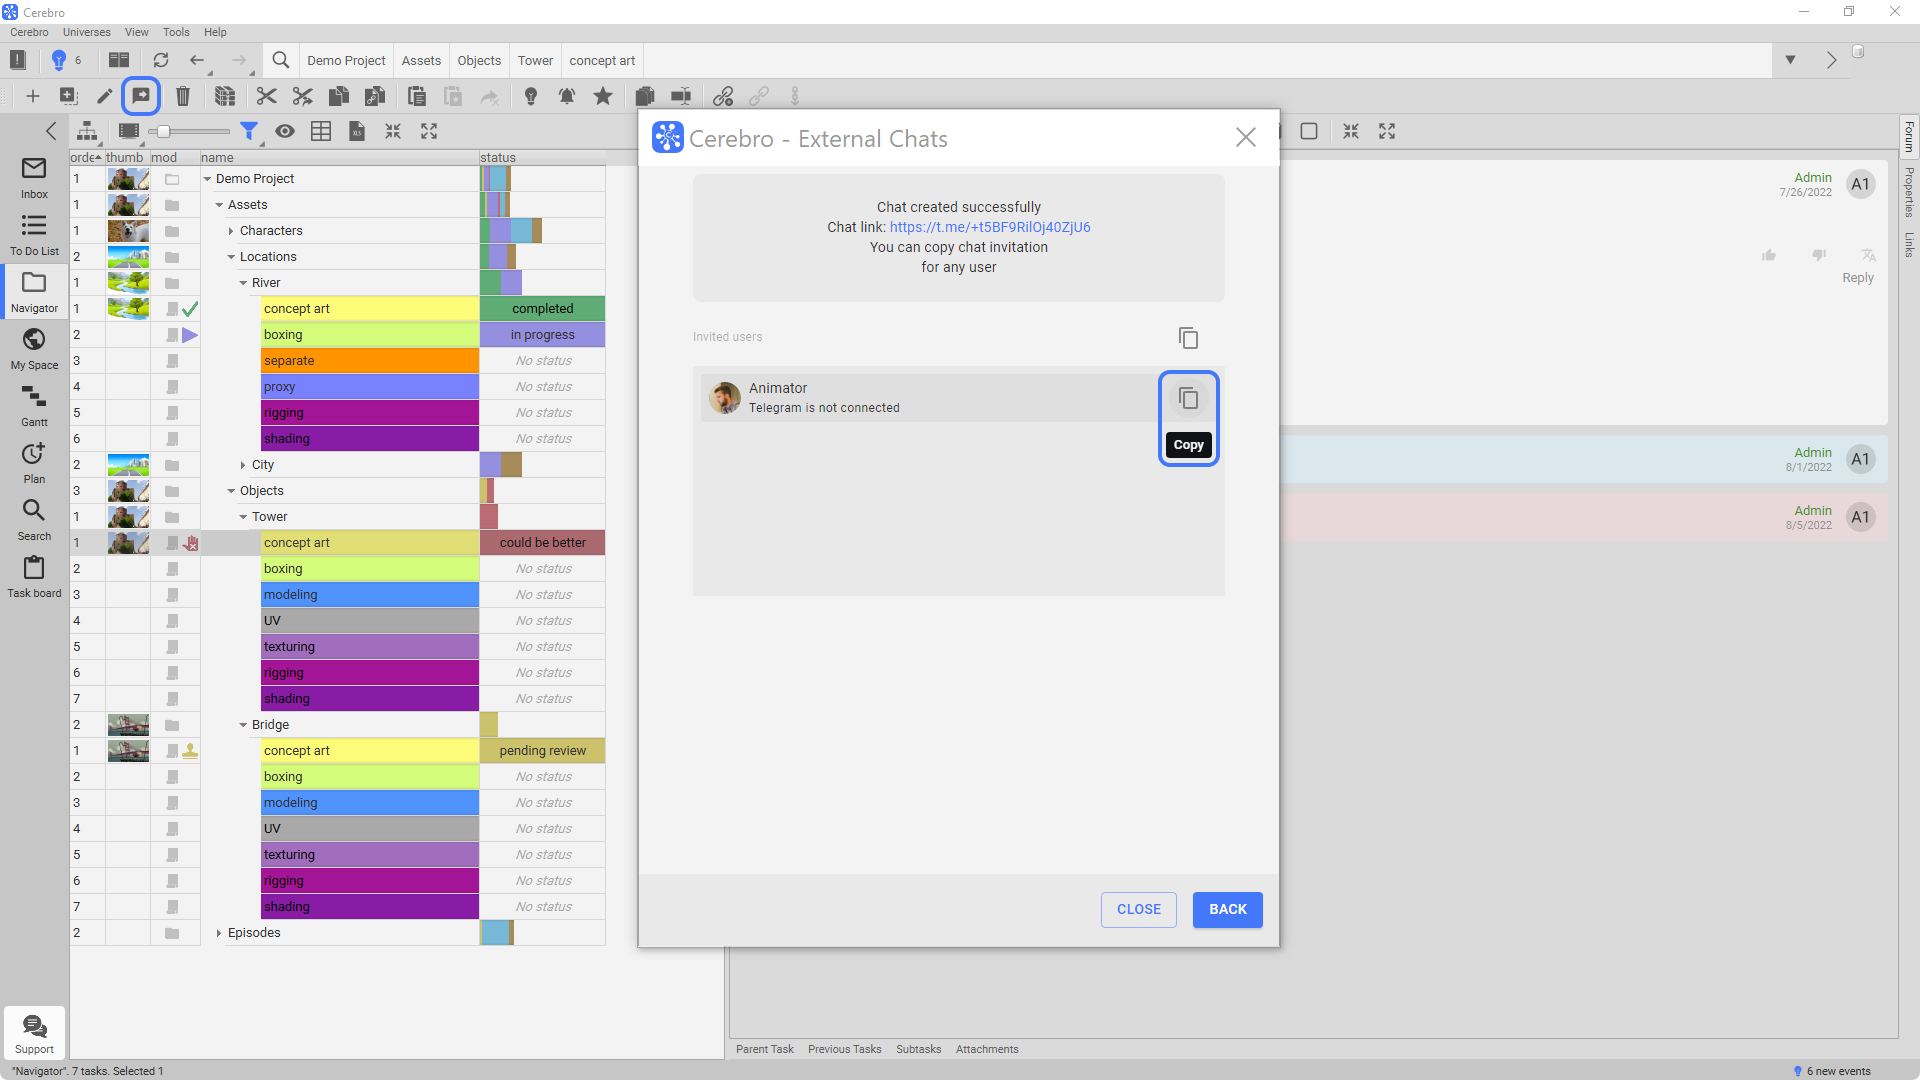Toggle the task filter funnel
The height and width of the screenshot is (1080, 1920).
249,131
